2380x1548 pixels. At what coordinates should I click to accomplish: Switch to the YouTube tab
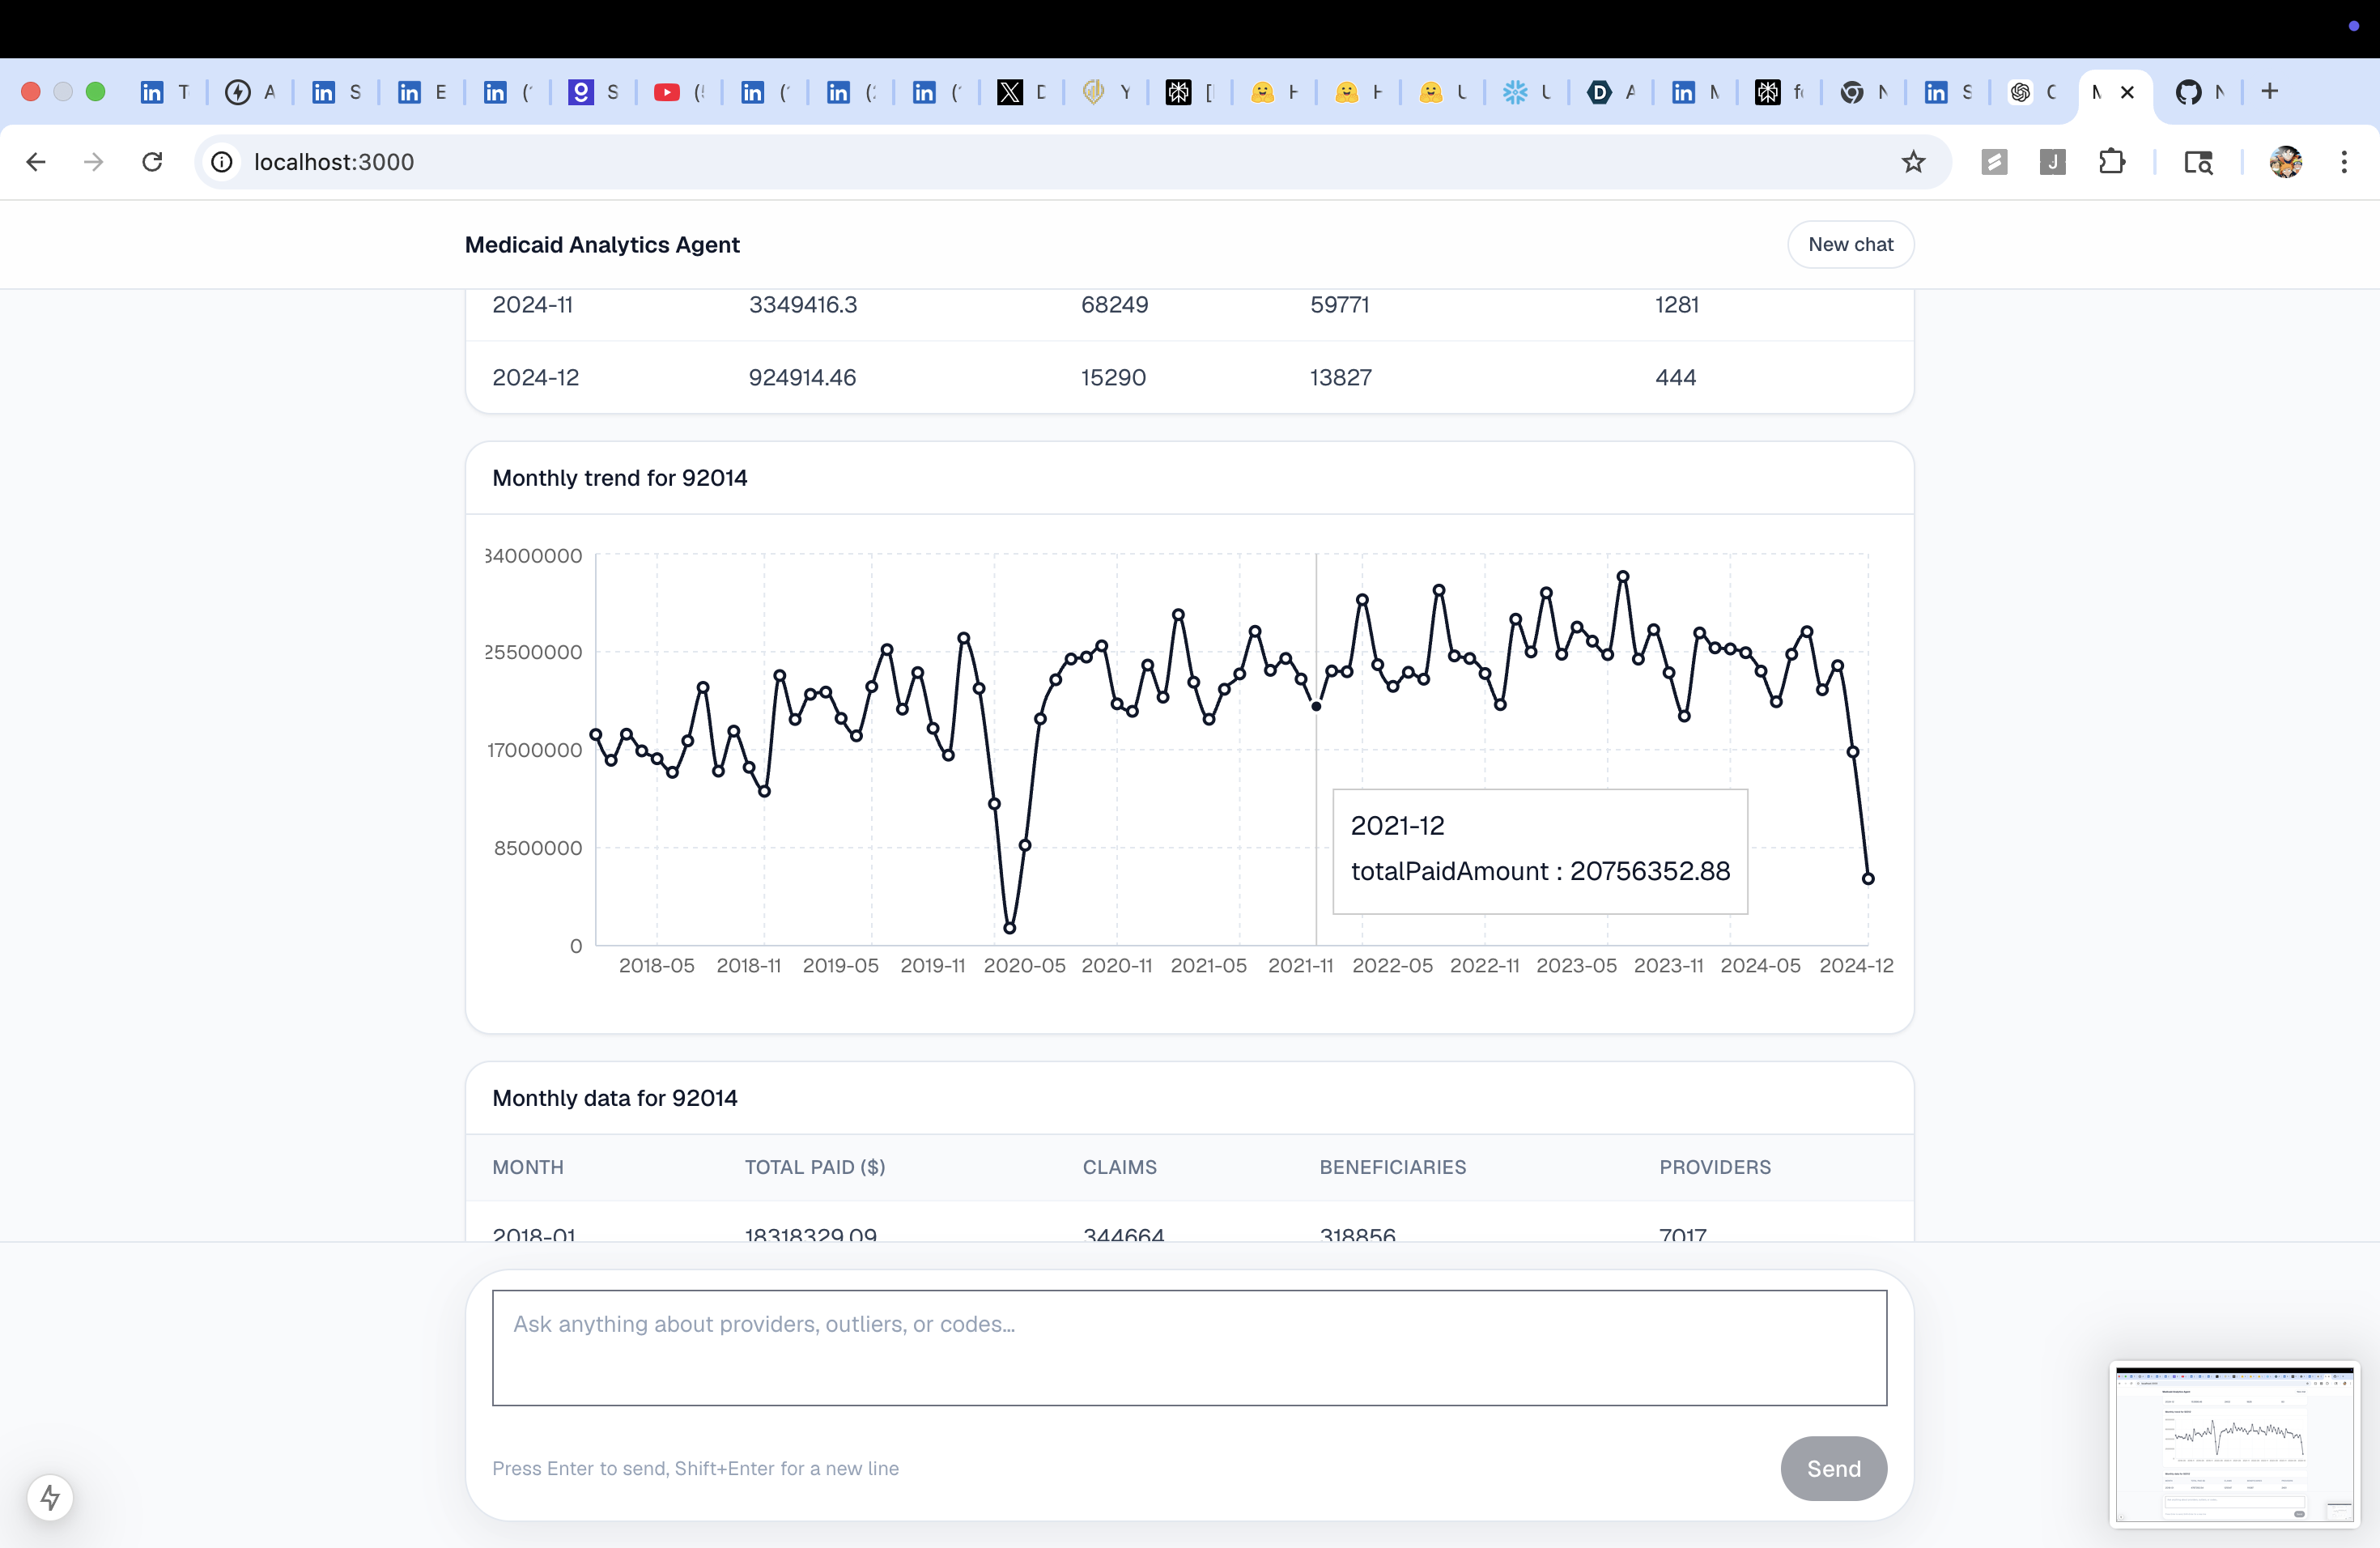click(x=667, y=92)
